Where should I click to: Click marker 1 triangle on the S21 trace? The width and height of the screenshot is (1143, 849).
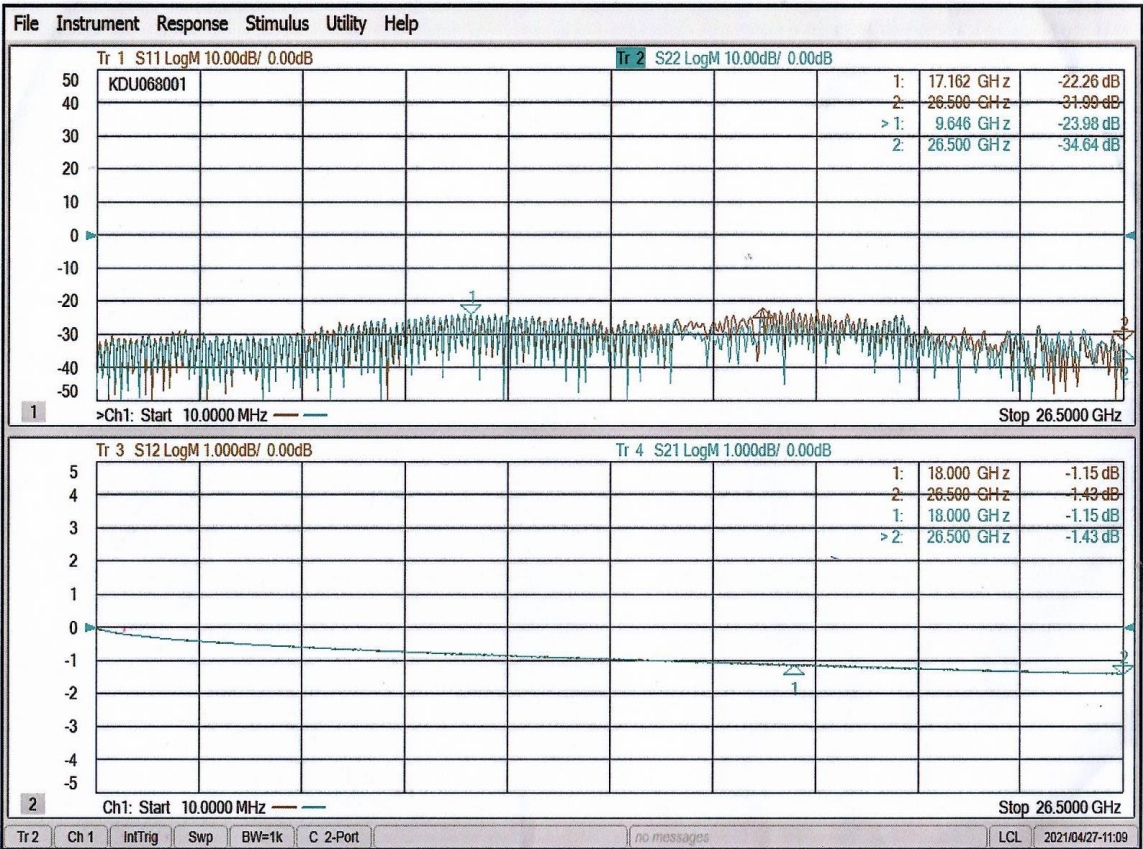(793, 671)
